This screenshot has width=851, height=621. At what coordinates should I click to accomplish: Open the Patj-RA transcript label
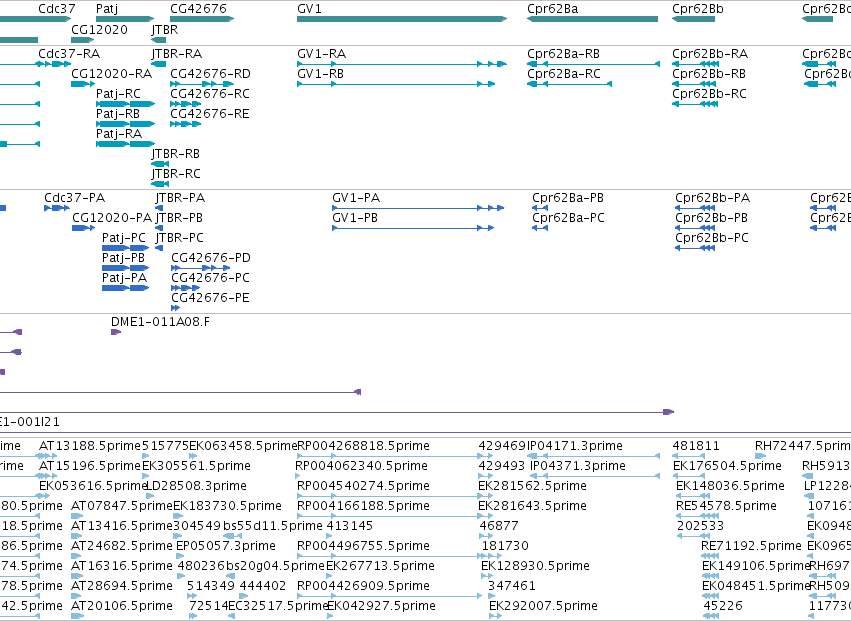(119, 134)
